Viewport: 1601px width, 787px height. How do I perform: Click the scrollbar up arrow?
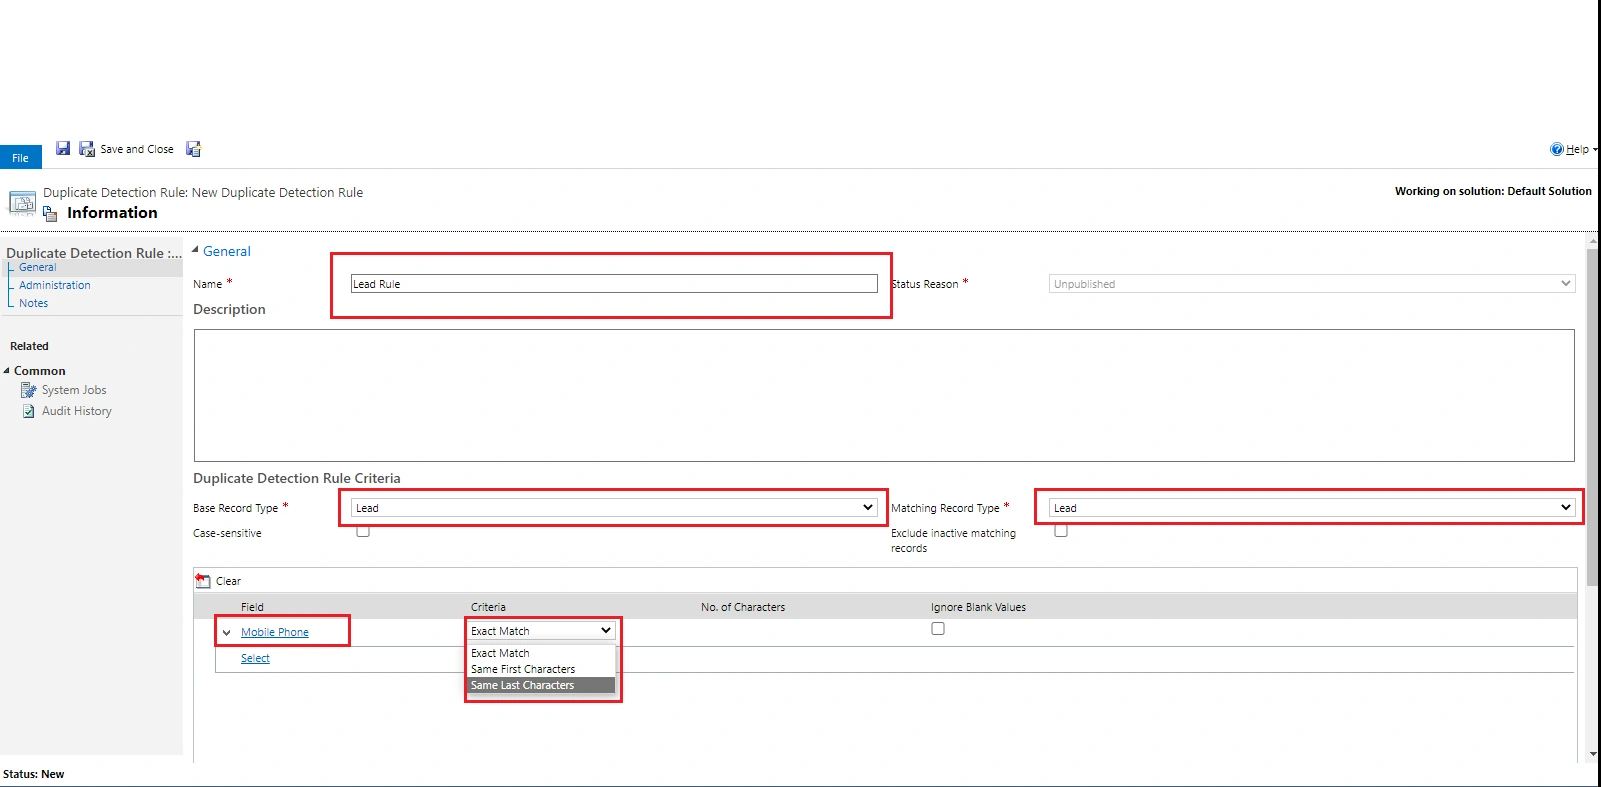[1593, 241]
